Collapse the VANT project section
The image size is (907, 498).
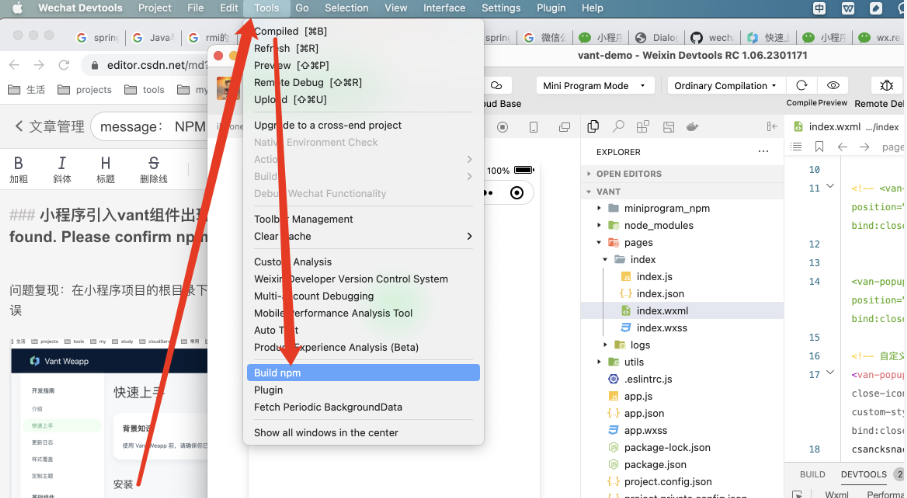click(683, 191)
